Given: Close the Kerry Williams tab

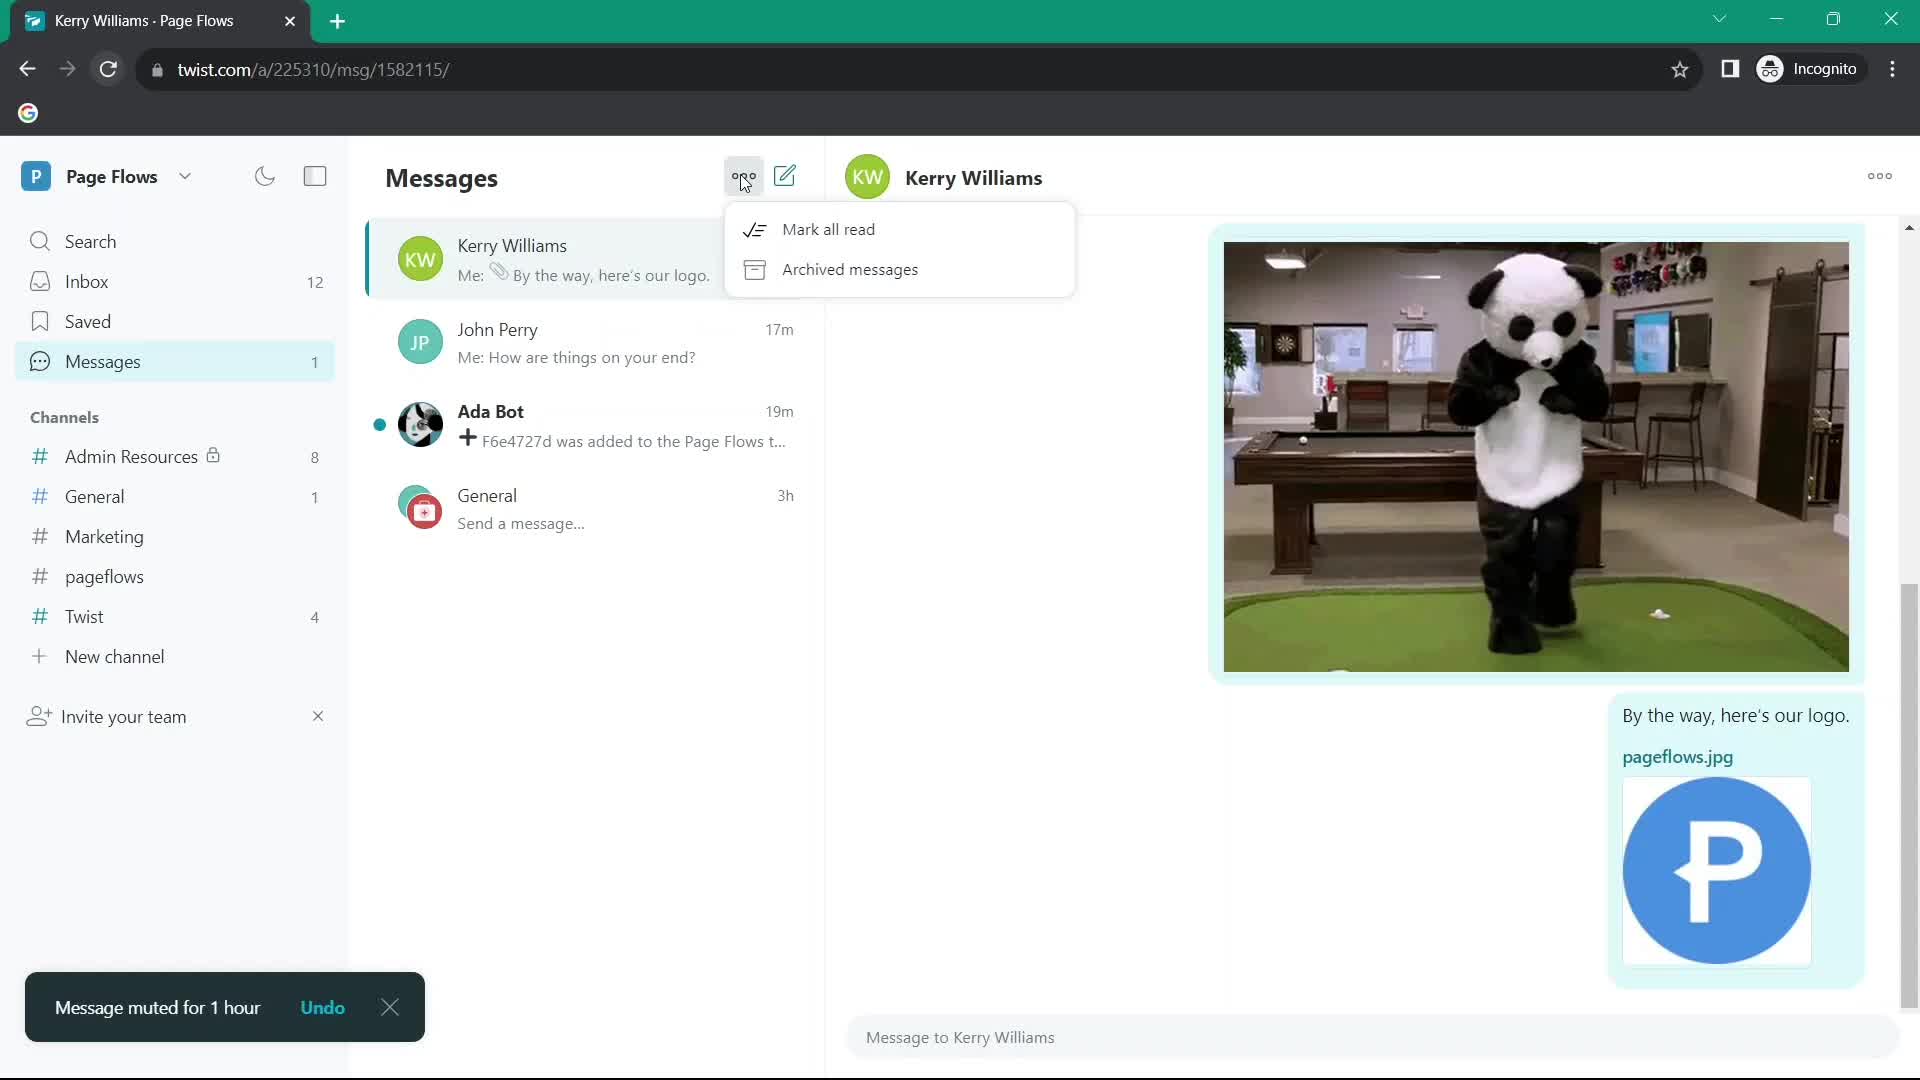Looking at the screenshot, I should coord(290,21).
